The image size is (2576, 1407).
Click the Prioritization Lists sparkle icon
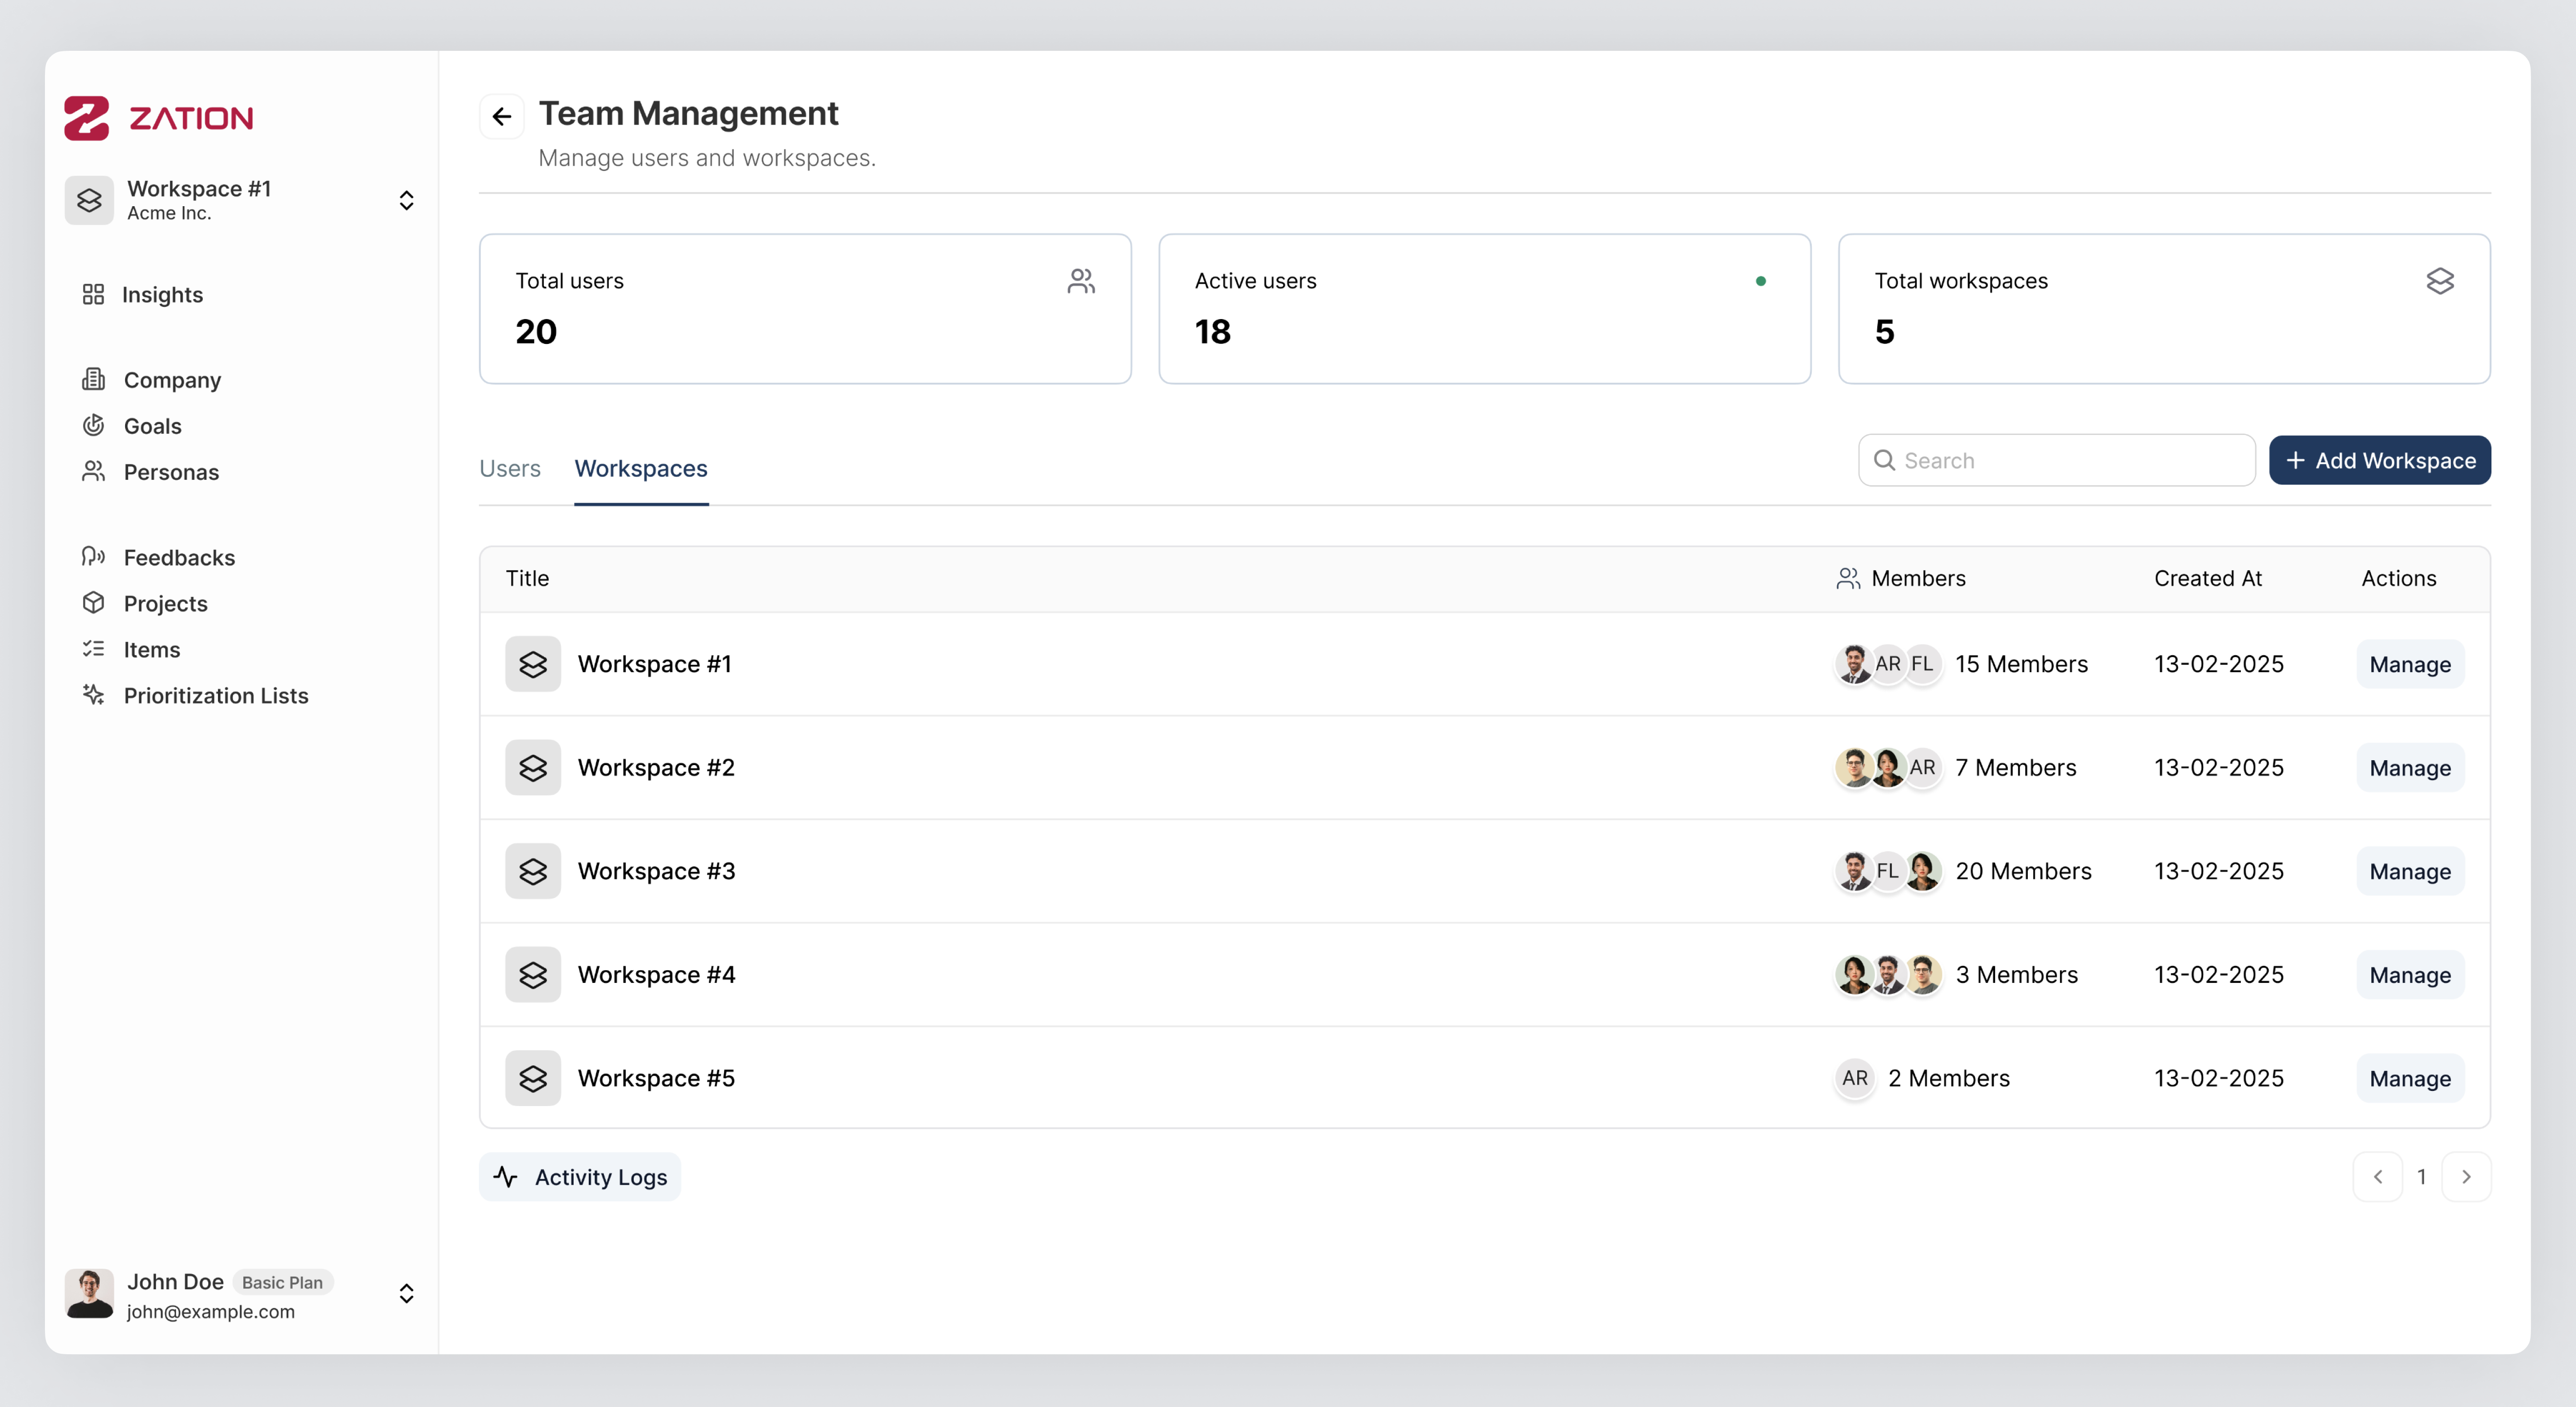pos(93,695)
